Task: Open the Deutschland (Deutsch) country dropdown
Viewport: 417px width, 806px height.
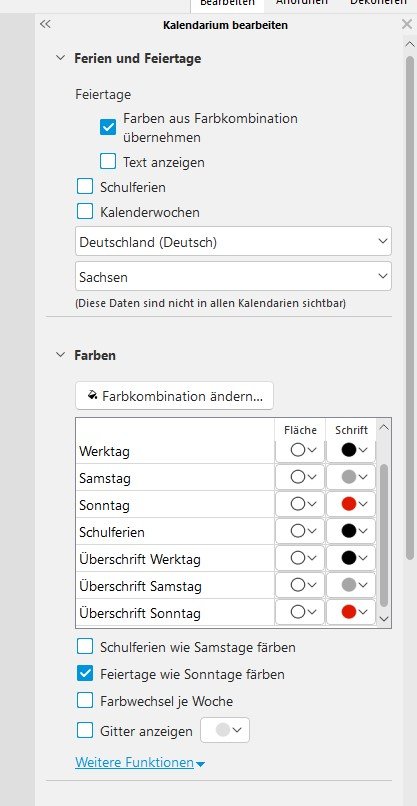Action: [233, 242]
